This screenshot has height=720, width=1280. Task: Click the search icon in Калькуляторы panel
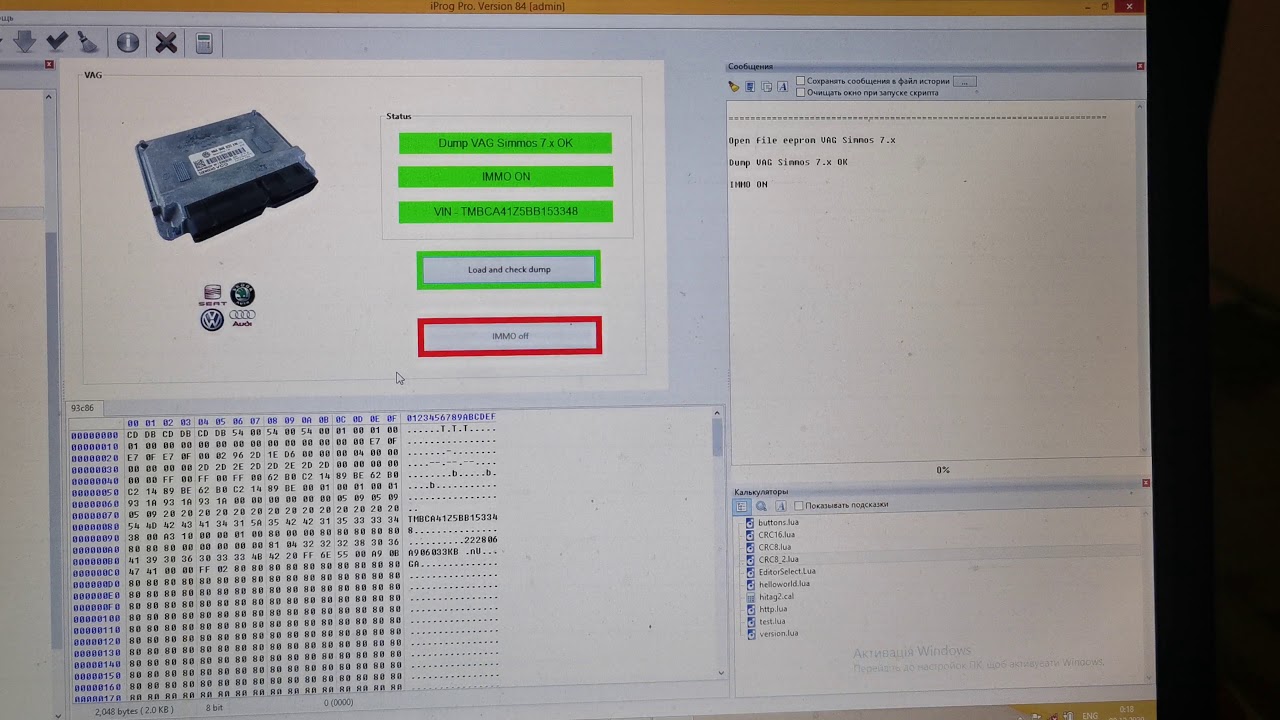(761, 506)
